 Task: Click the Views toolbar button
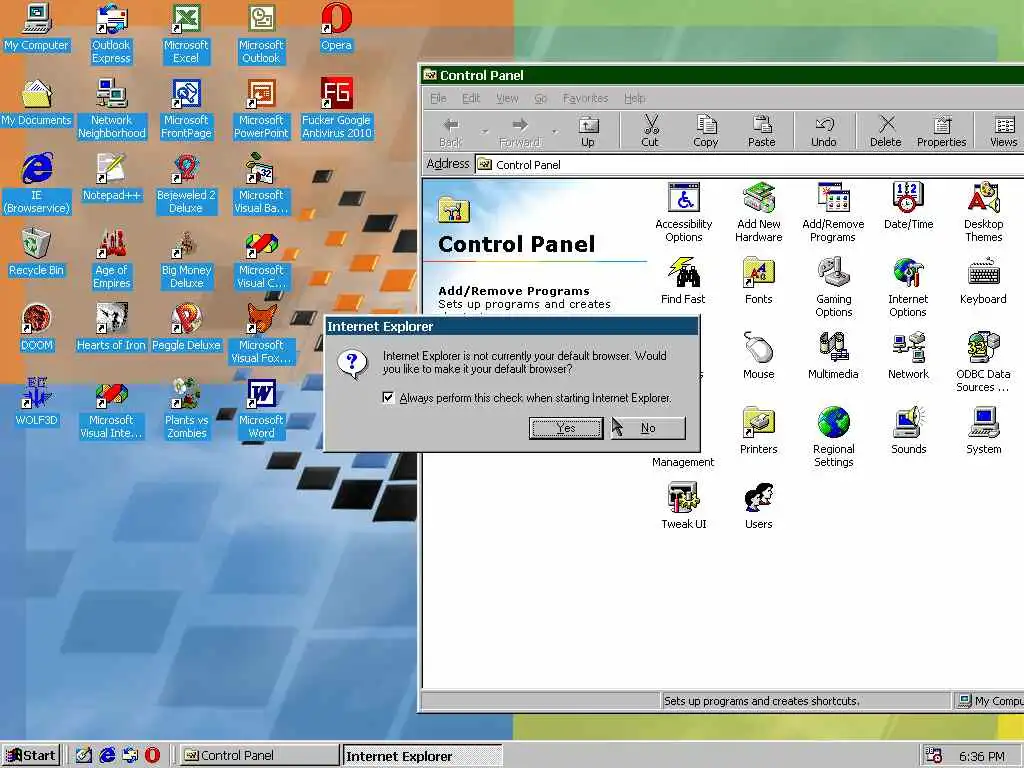point(1003,132)
